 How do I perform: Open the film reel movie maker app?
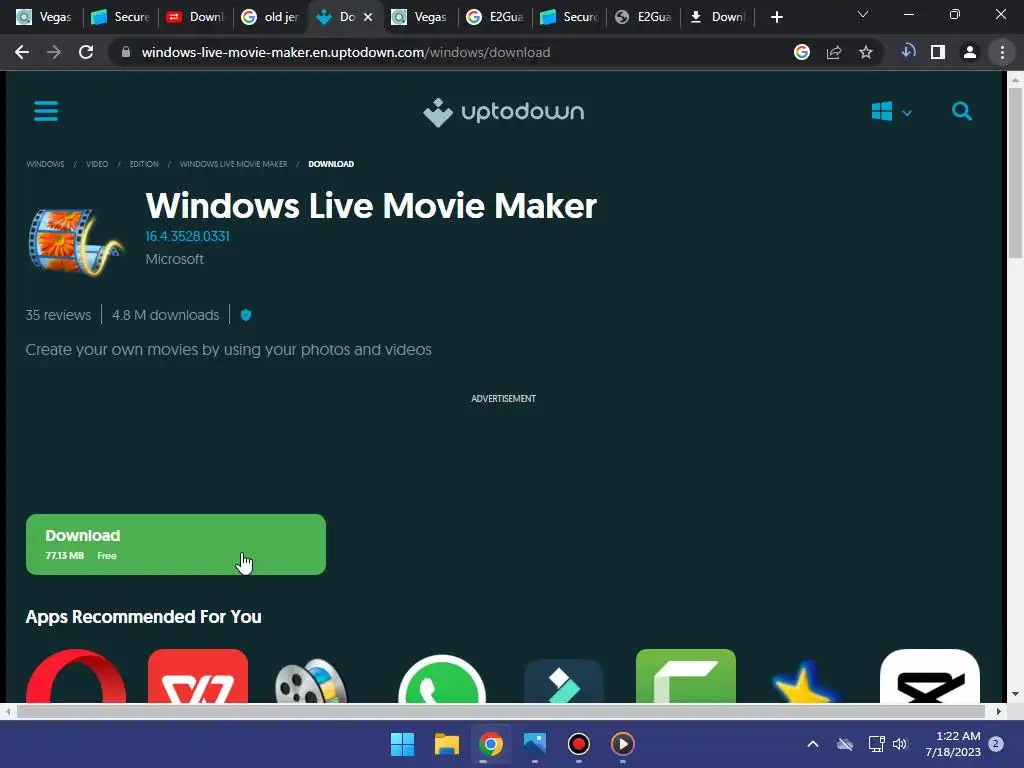311,679
